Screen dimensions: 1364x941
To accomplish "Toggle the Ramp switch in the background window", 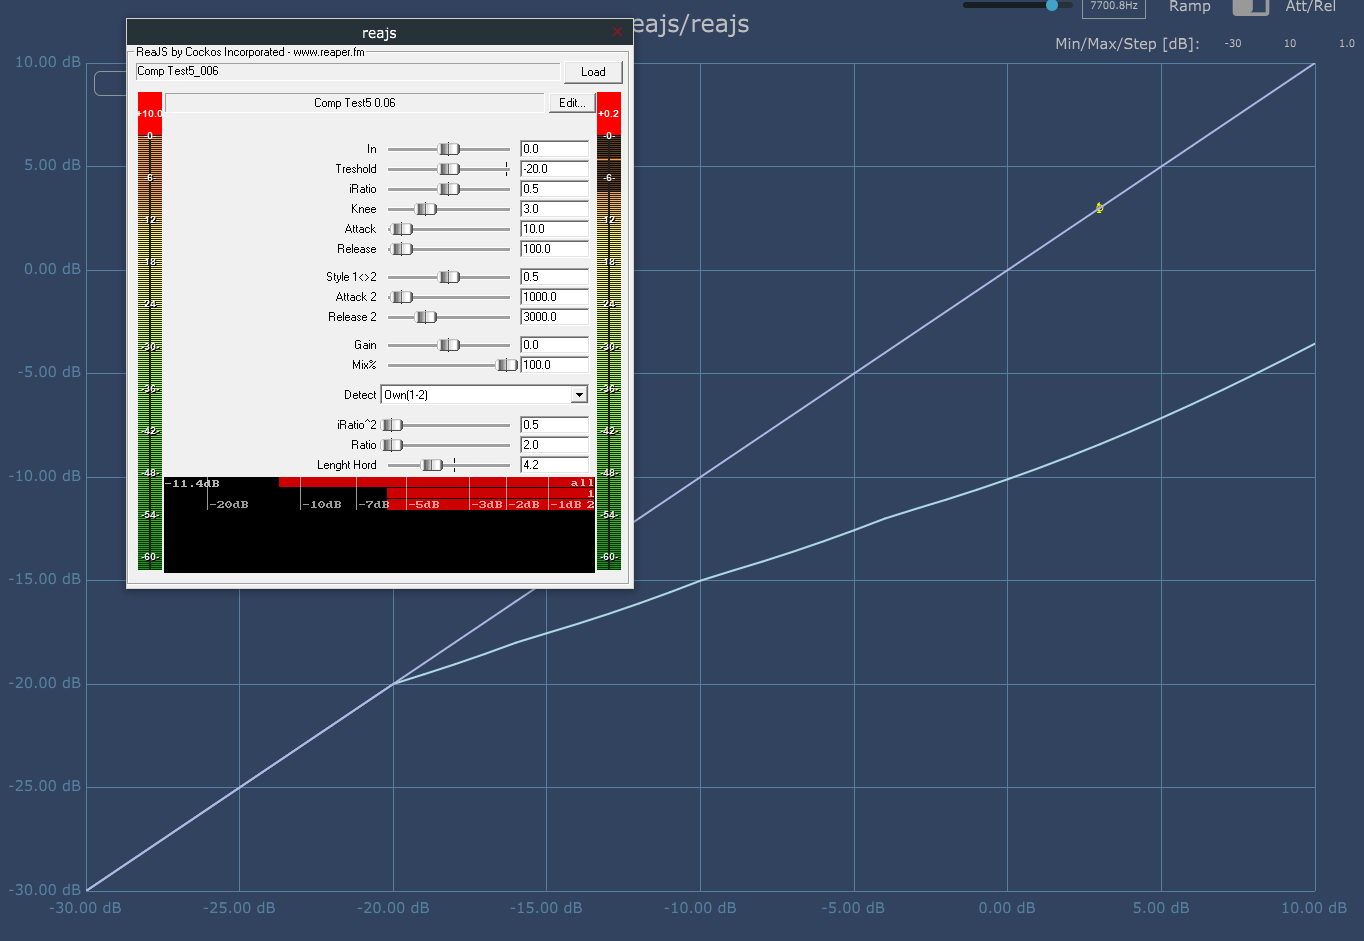I will tap(1250, 6).
